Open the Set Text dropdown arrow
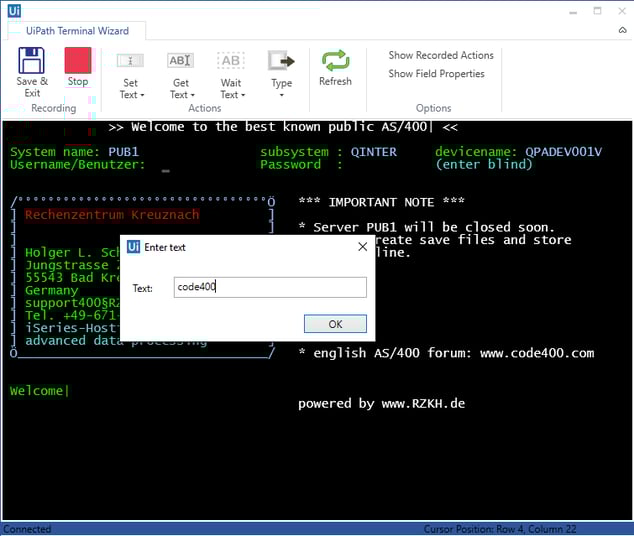This screenshot has width=634, height=536. coord(142,95)
